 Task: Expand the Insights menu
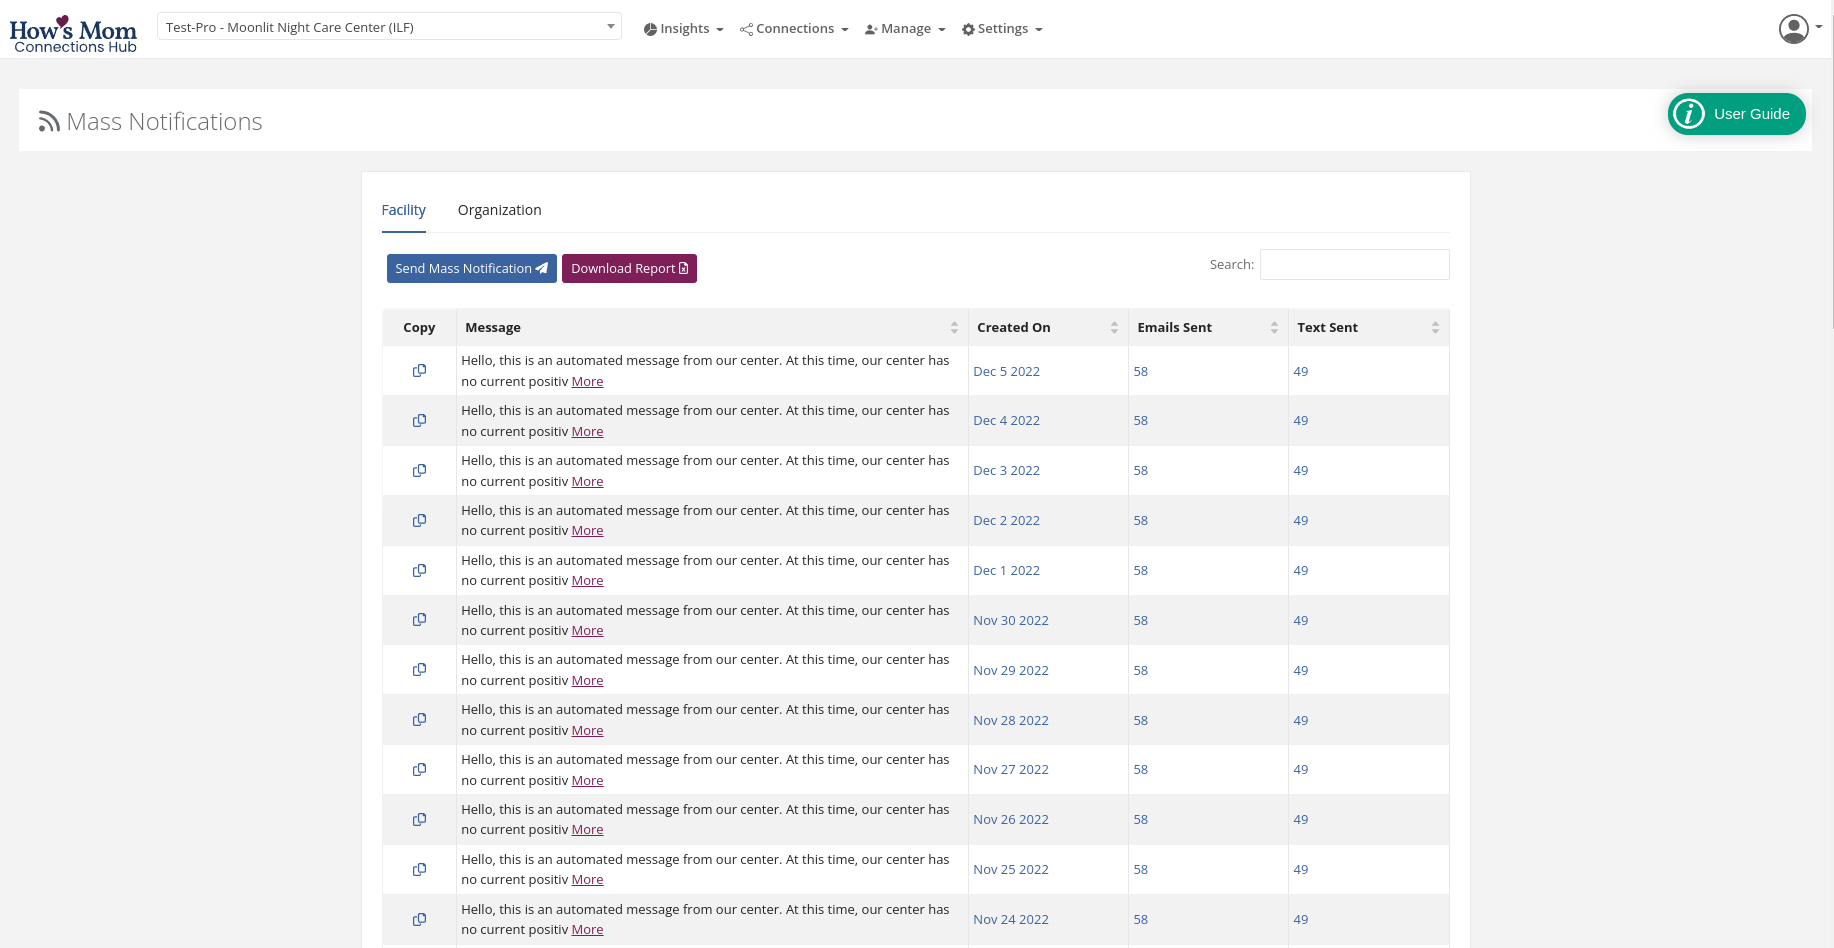684,29
